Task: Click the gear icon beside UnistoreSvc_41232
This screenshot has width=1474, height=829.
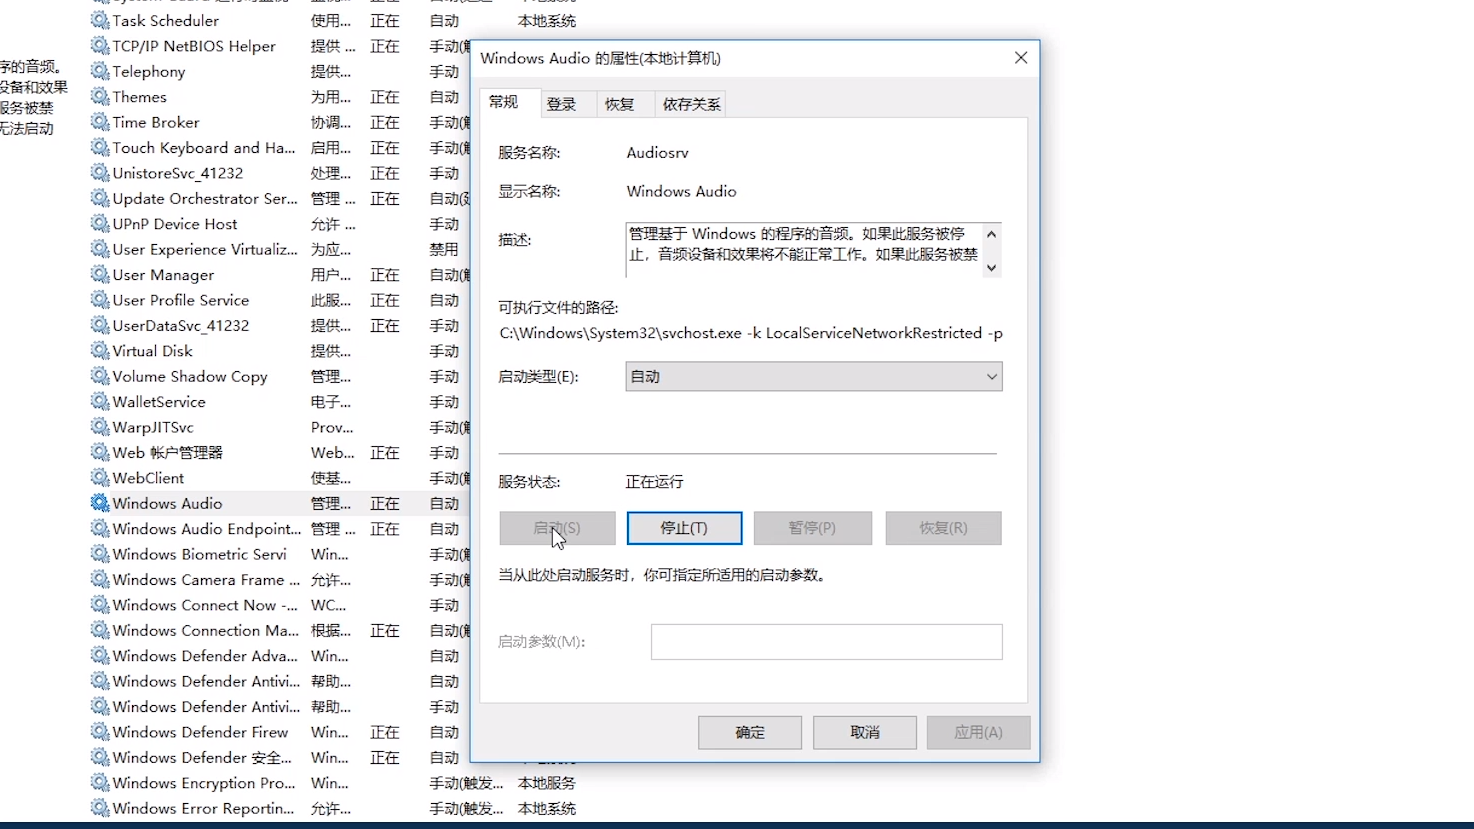Action: pos(100,173)
